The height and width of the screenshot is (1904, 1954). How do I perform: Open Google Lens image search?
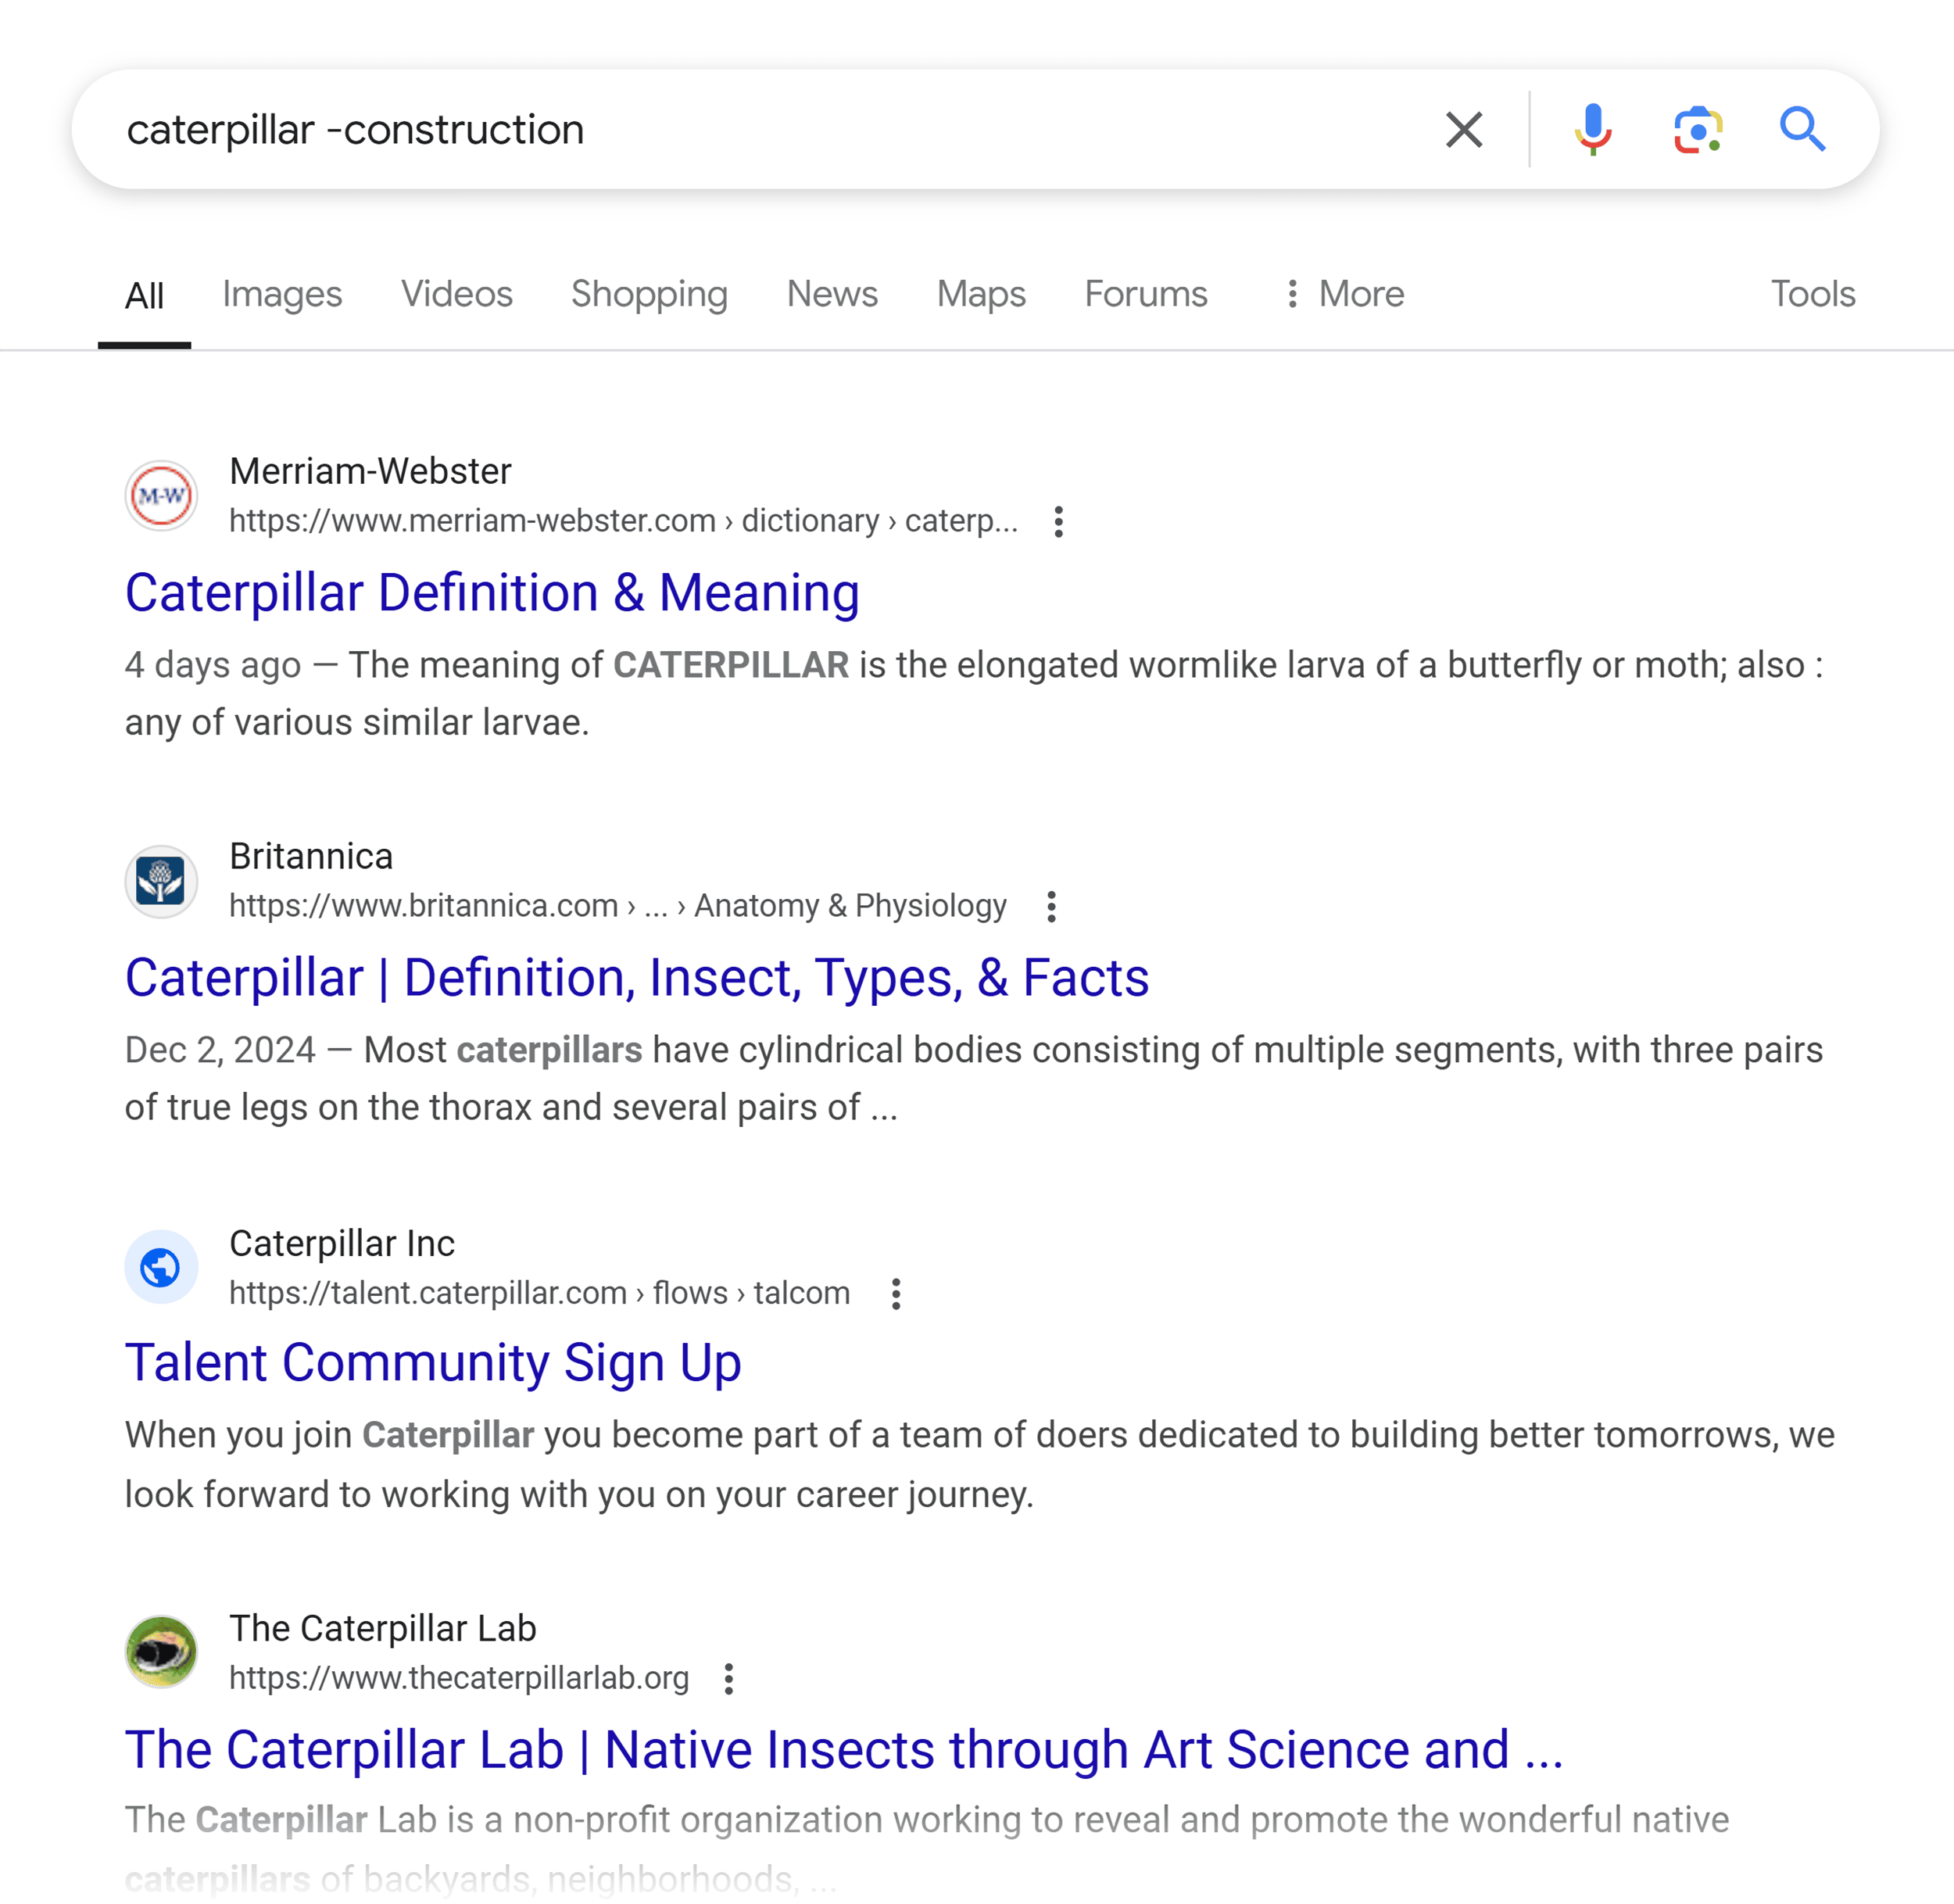1698,130
